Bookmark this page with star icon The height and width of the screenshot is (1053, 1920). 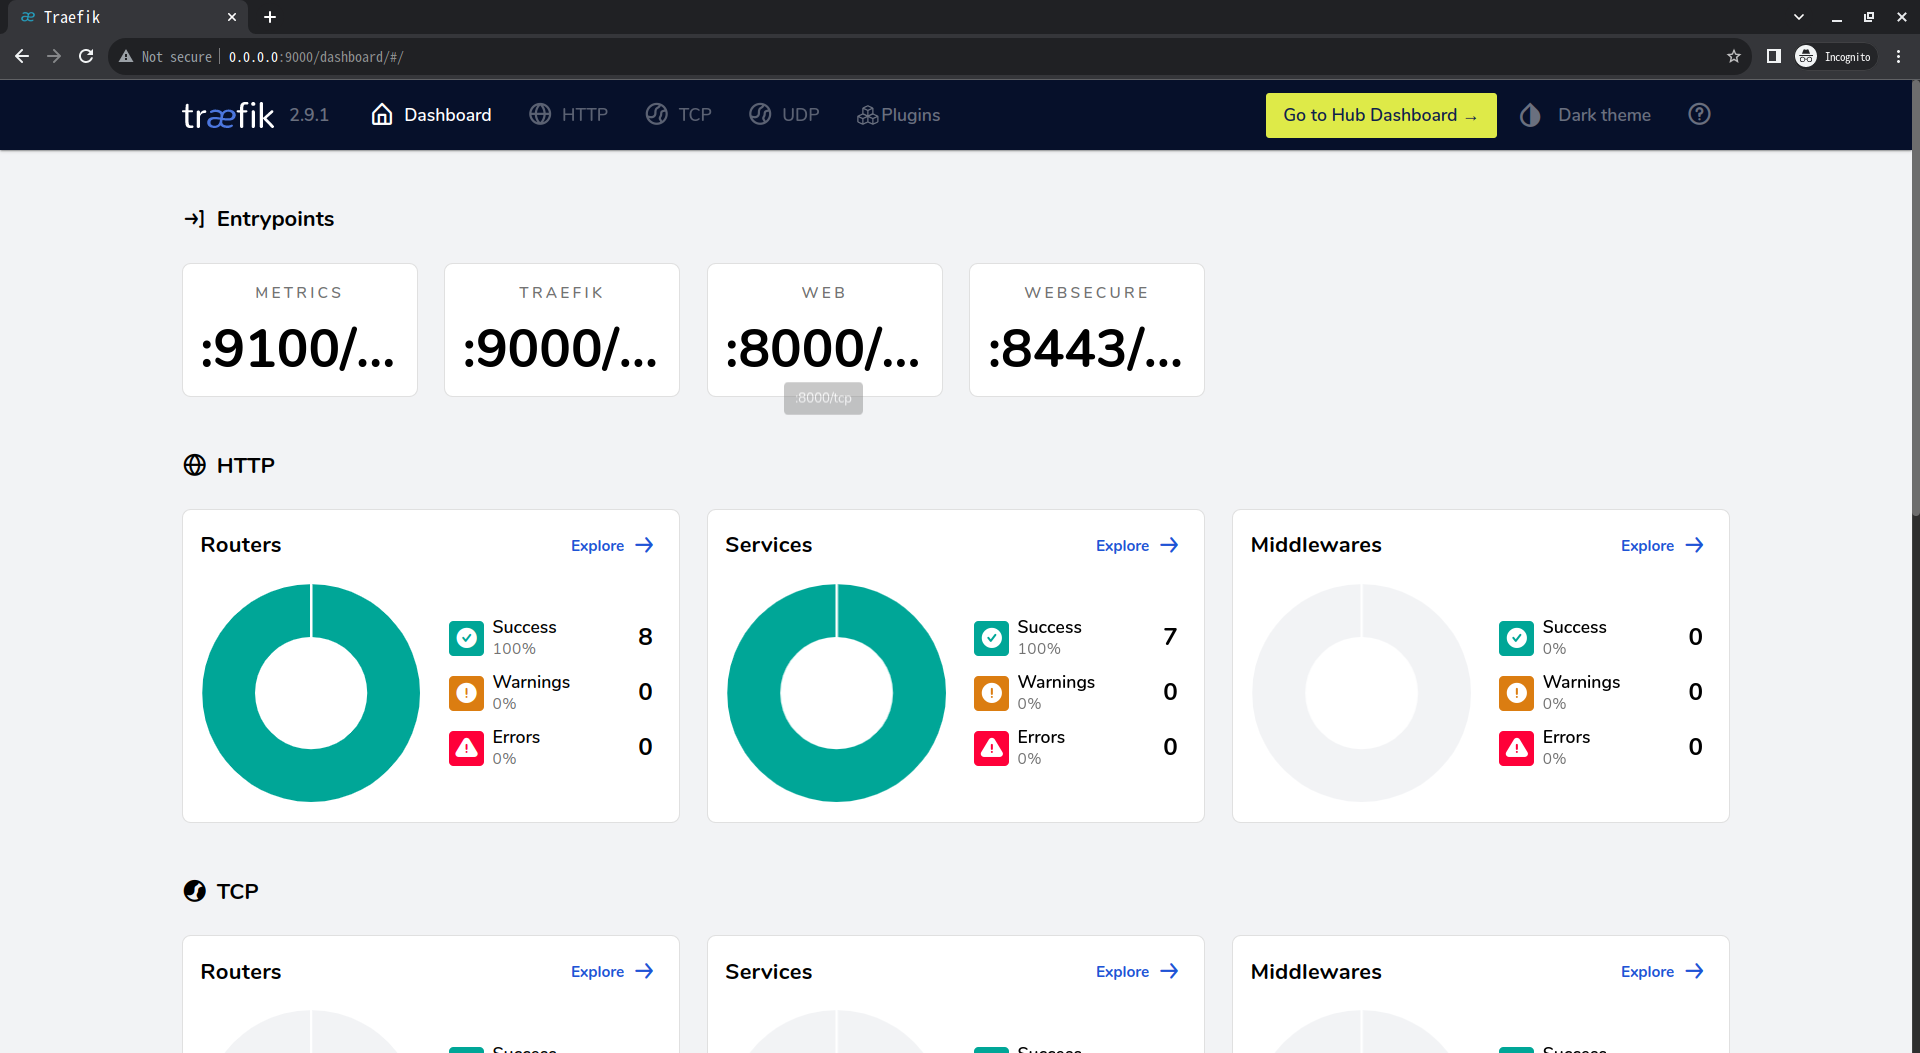(1734, 56)
